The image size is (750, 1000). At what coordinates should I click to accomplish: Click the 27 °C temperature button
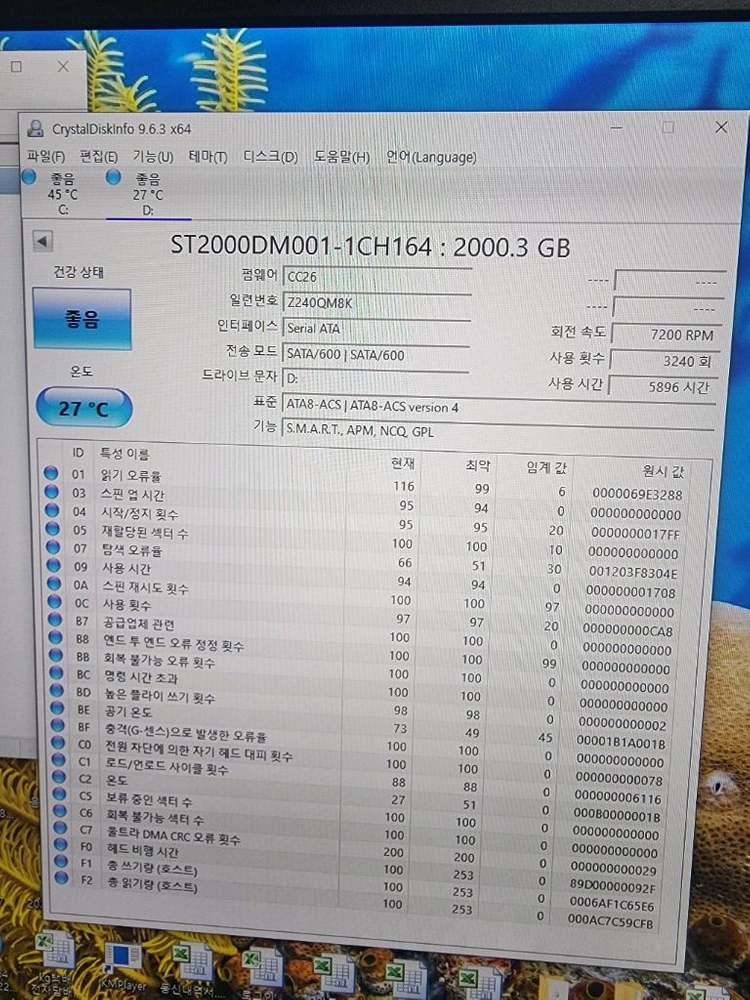(84, 408)
